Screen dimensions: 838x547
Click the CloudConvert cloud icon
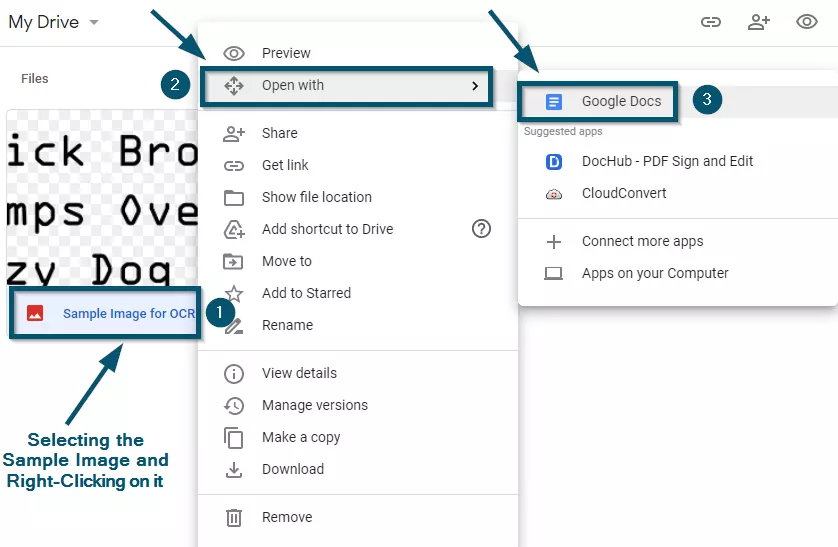(554, 194)
